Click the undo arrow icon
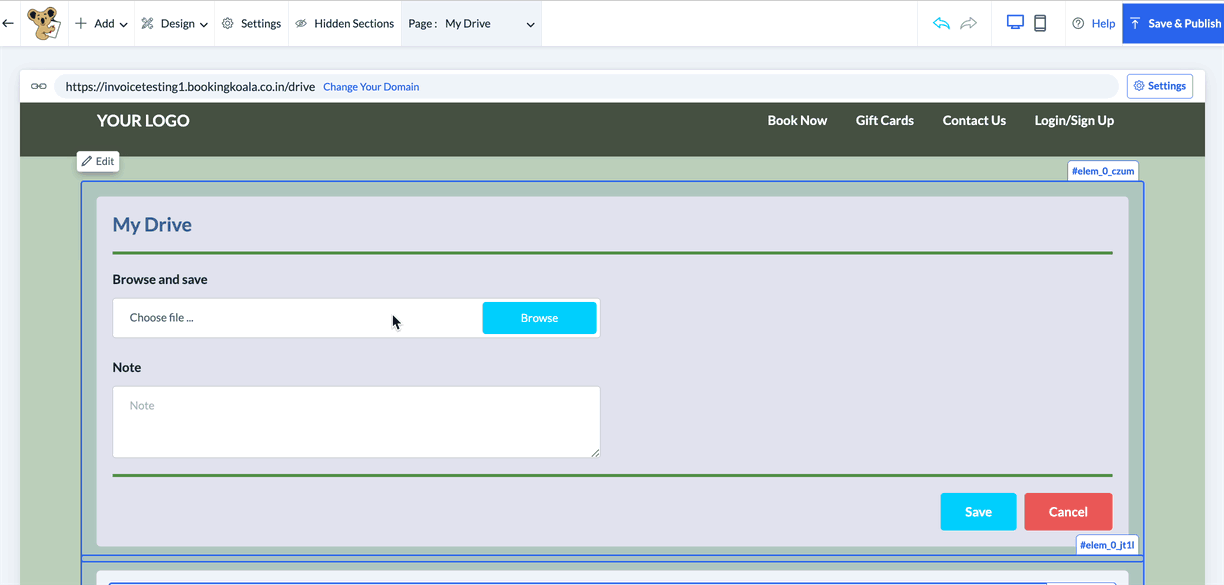The width and height of the screenshot is (1224, 585). tap(941, 23)
